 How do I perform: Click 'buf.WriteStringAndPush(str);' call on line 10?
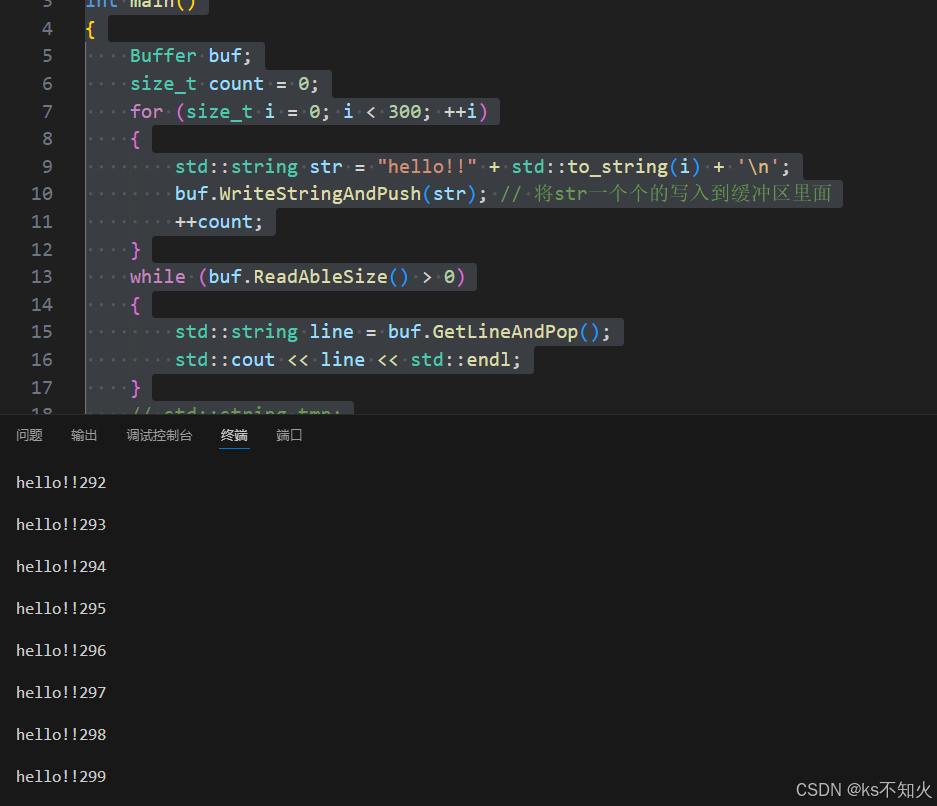331,194
